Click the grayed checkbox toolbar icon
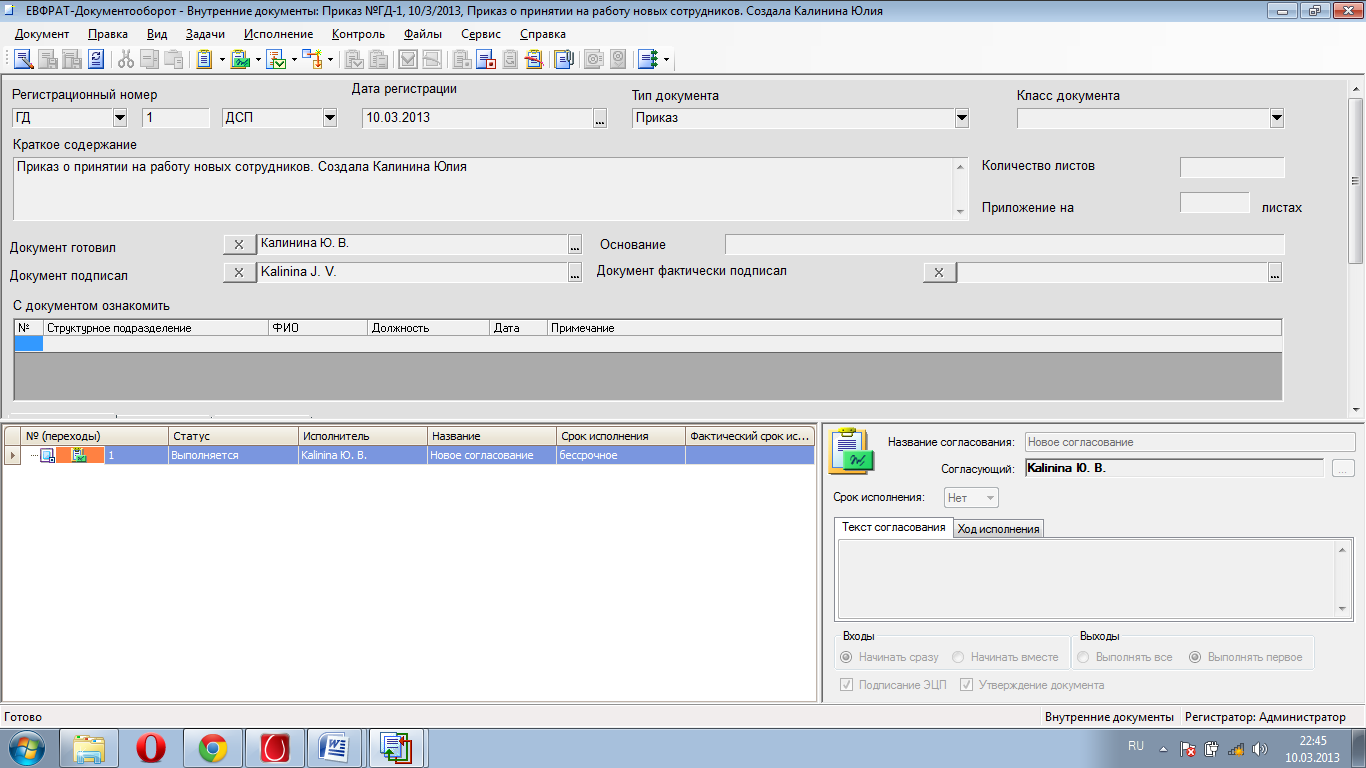 click(408, 59)
